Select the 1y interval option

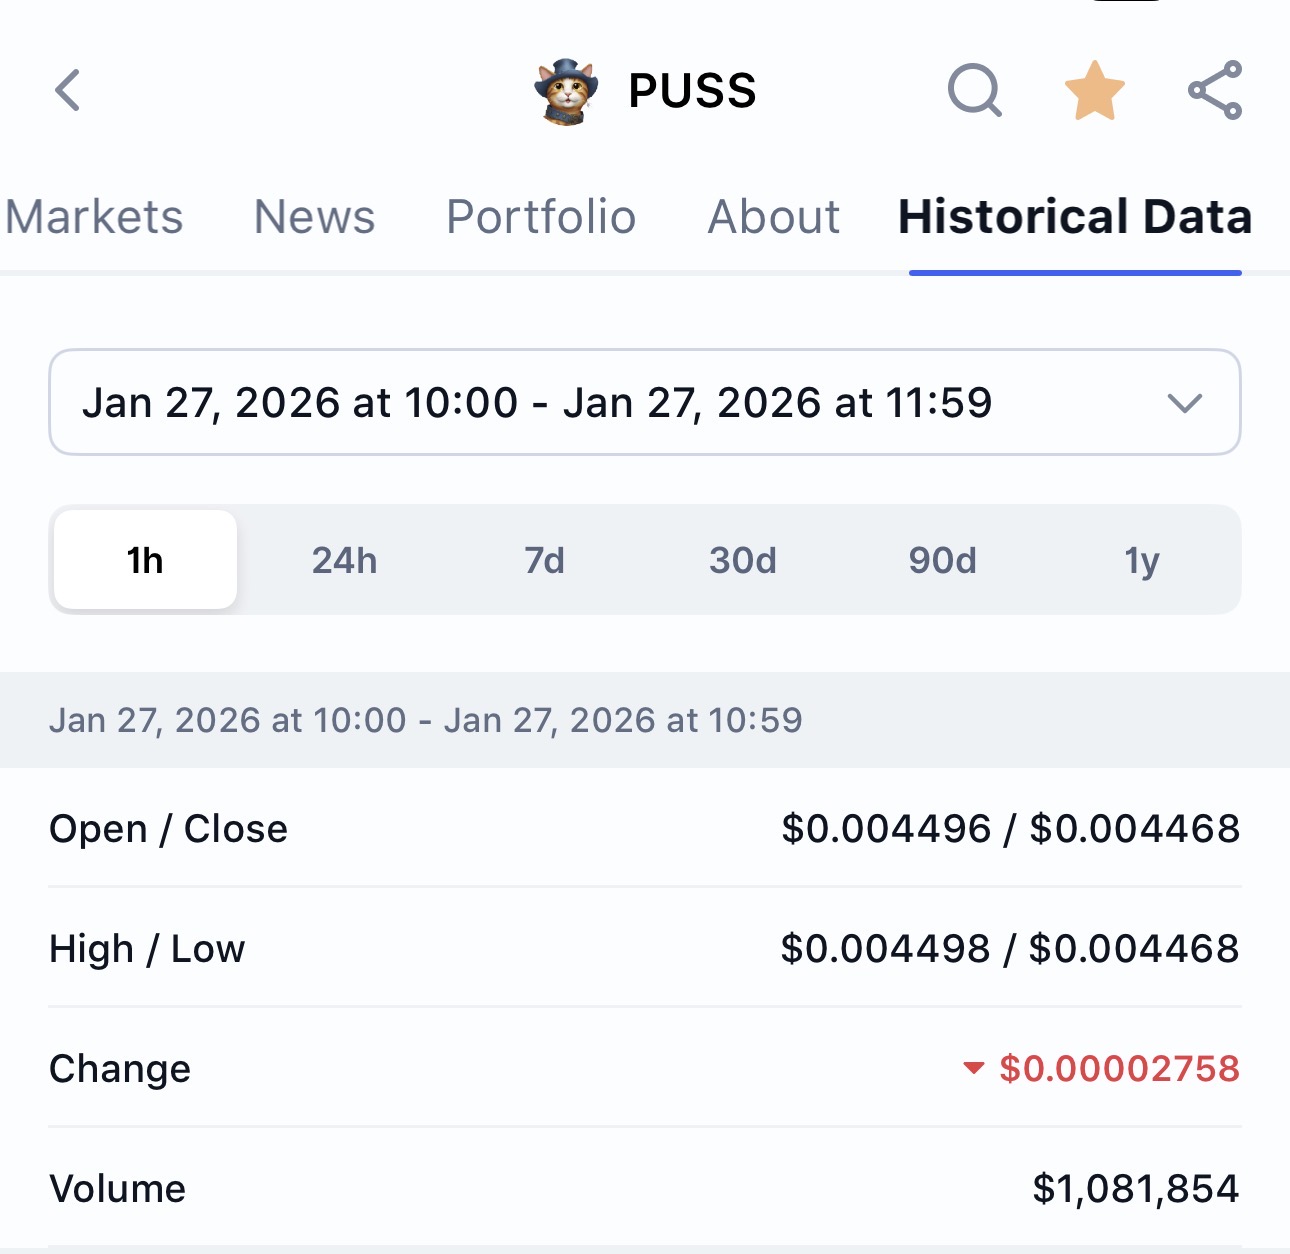[x=1141, y=560]
